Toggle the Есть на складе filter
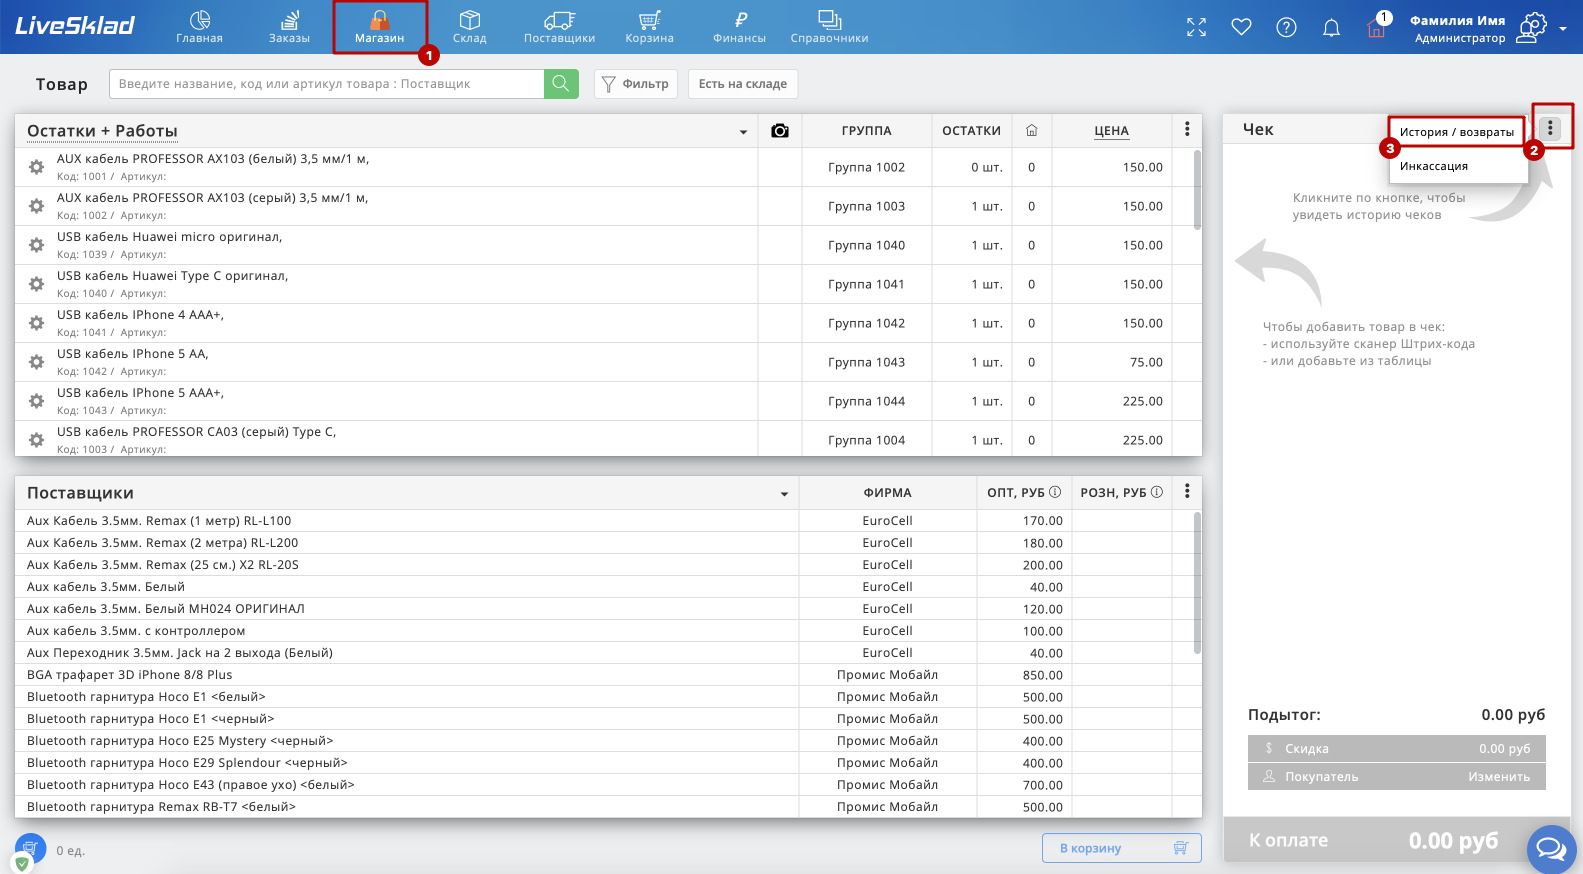The height and width of the screenshot is (874, 1583). coord(743,84)
